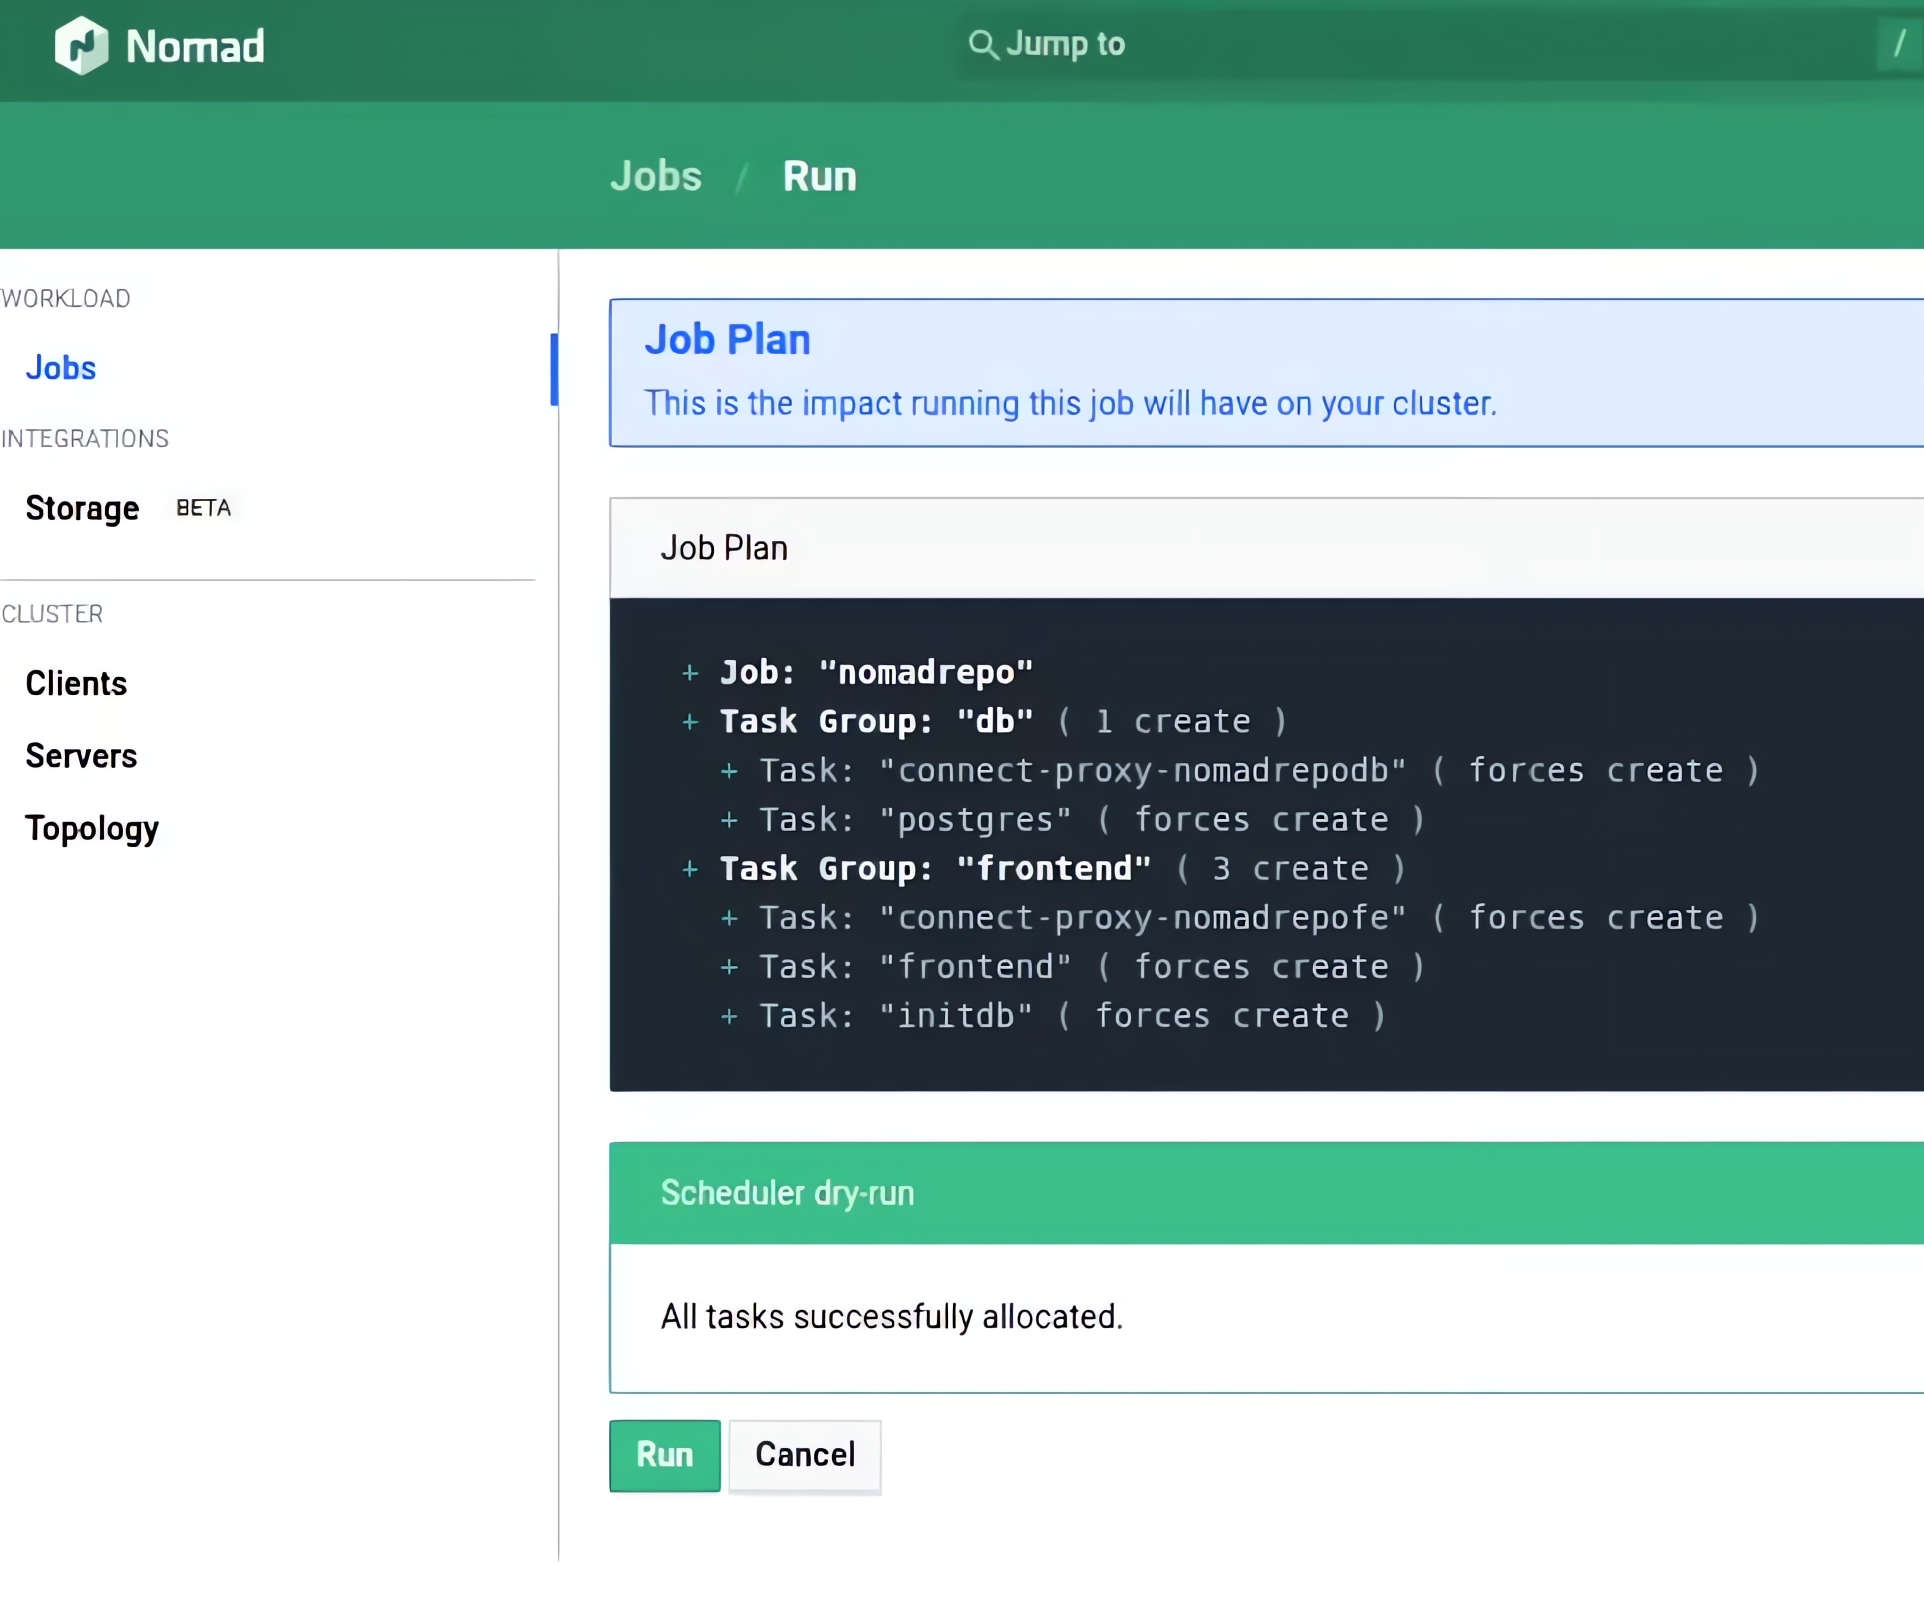This screenshot has width=1924, height=1610.
Task: Go to Servers page
Action: click(81, 756)
